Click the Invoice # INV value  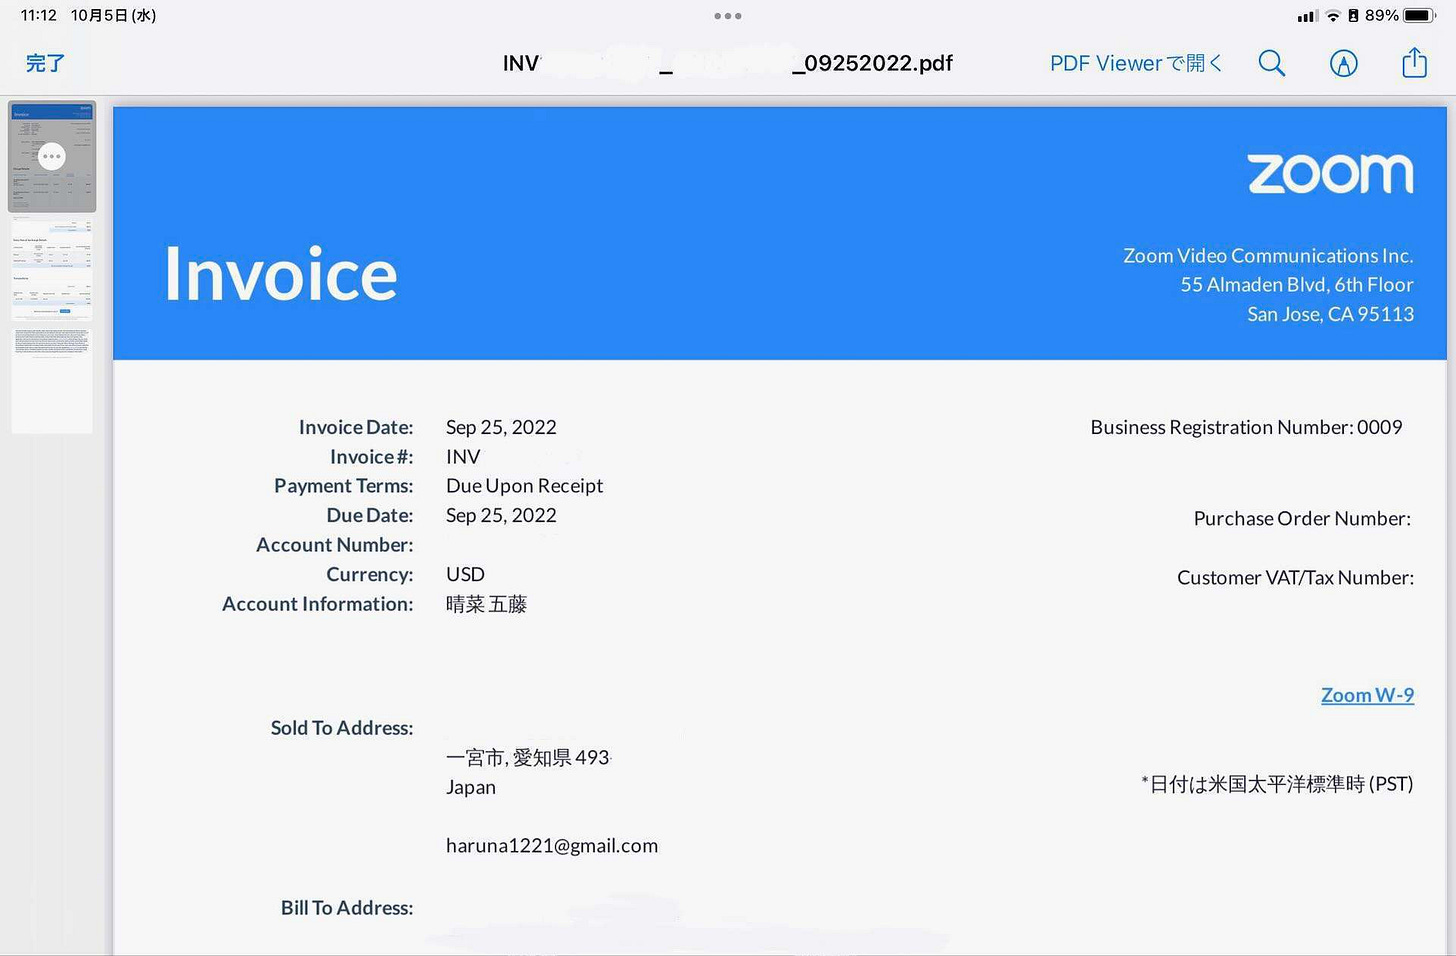click(x=463, y=457)
